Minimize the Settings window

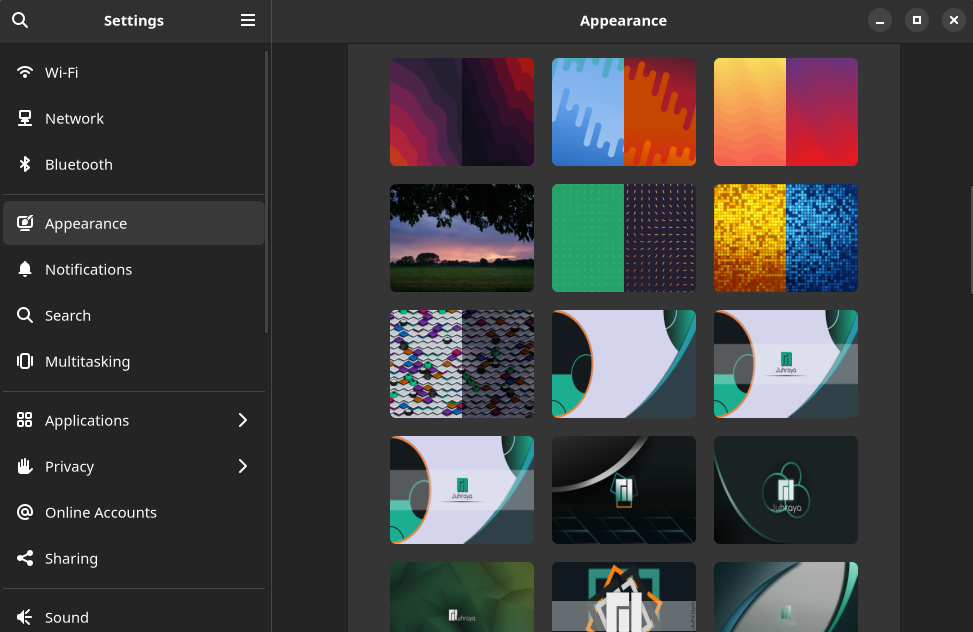[x=879, y=20]
